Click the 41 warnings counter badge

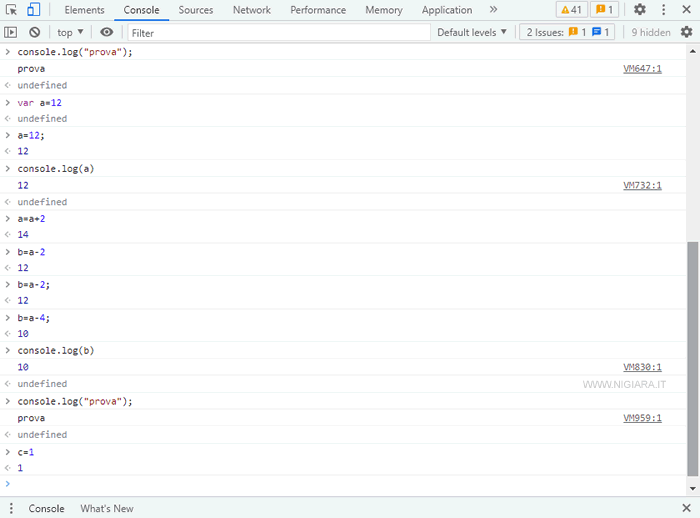point(572,10)
